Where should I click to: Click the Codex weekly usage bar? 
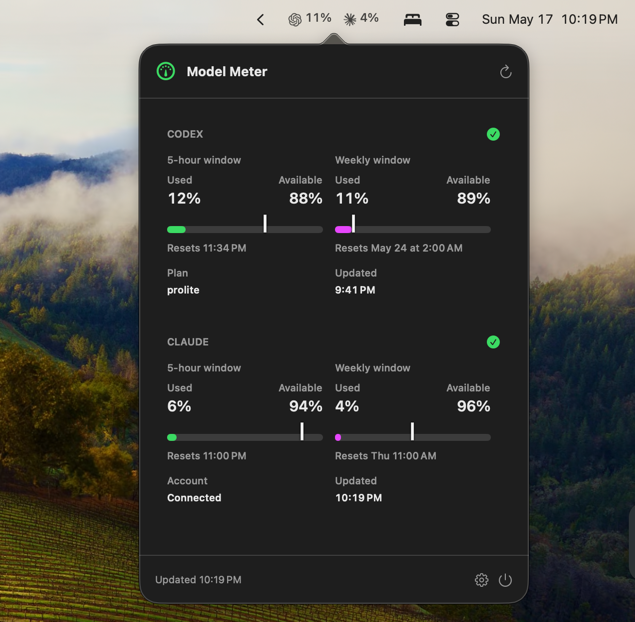tap(413, 230)
